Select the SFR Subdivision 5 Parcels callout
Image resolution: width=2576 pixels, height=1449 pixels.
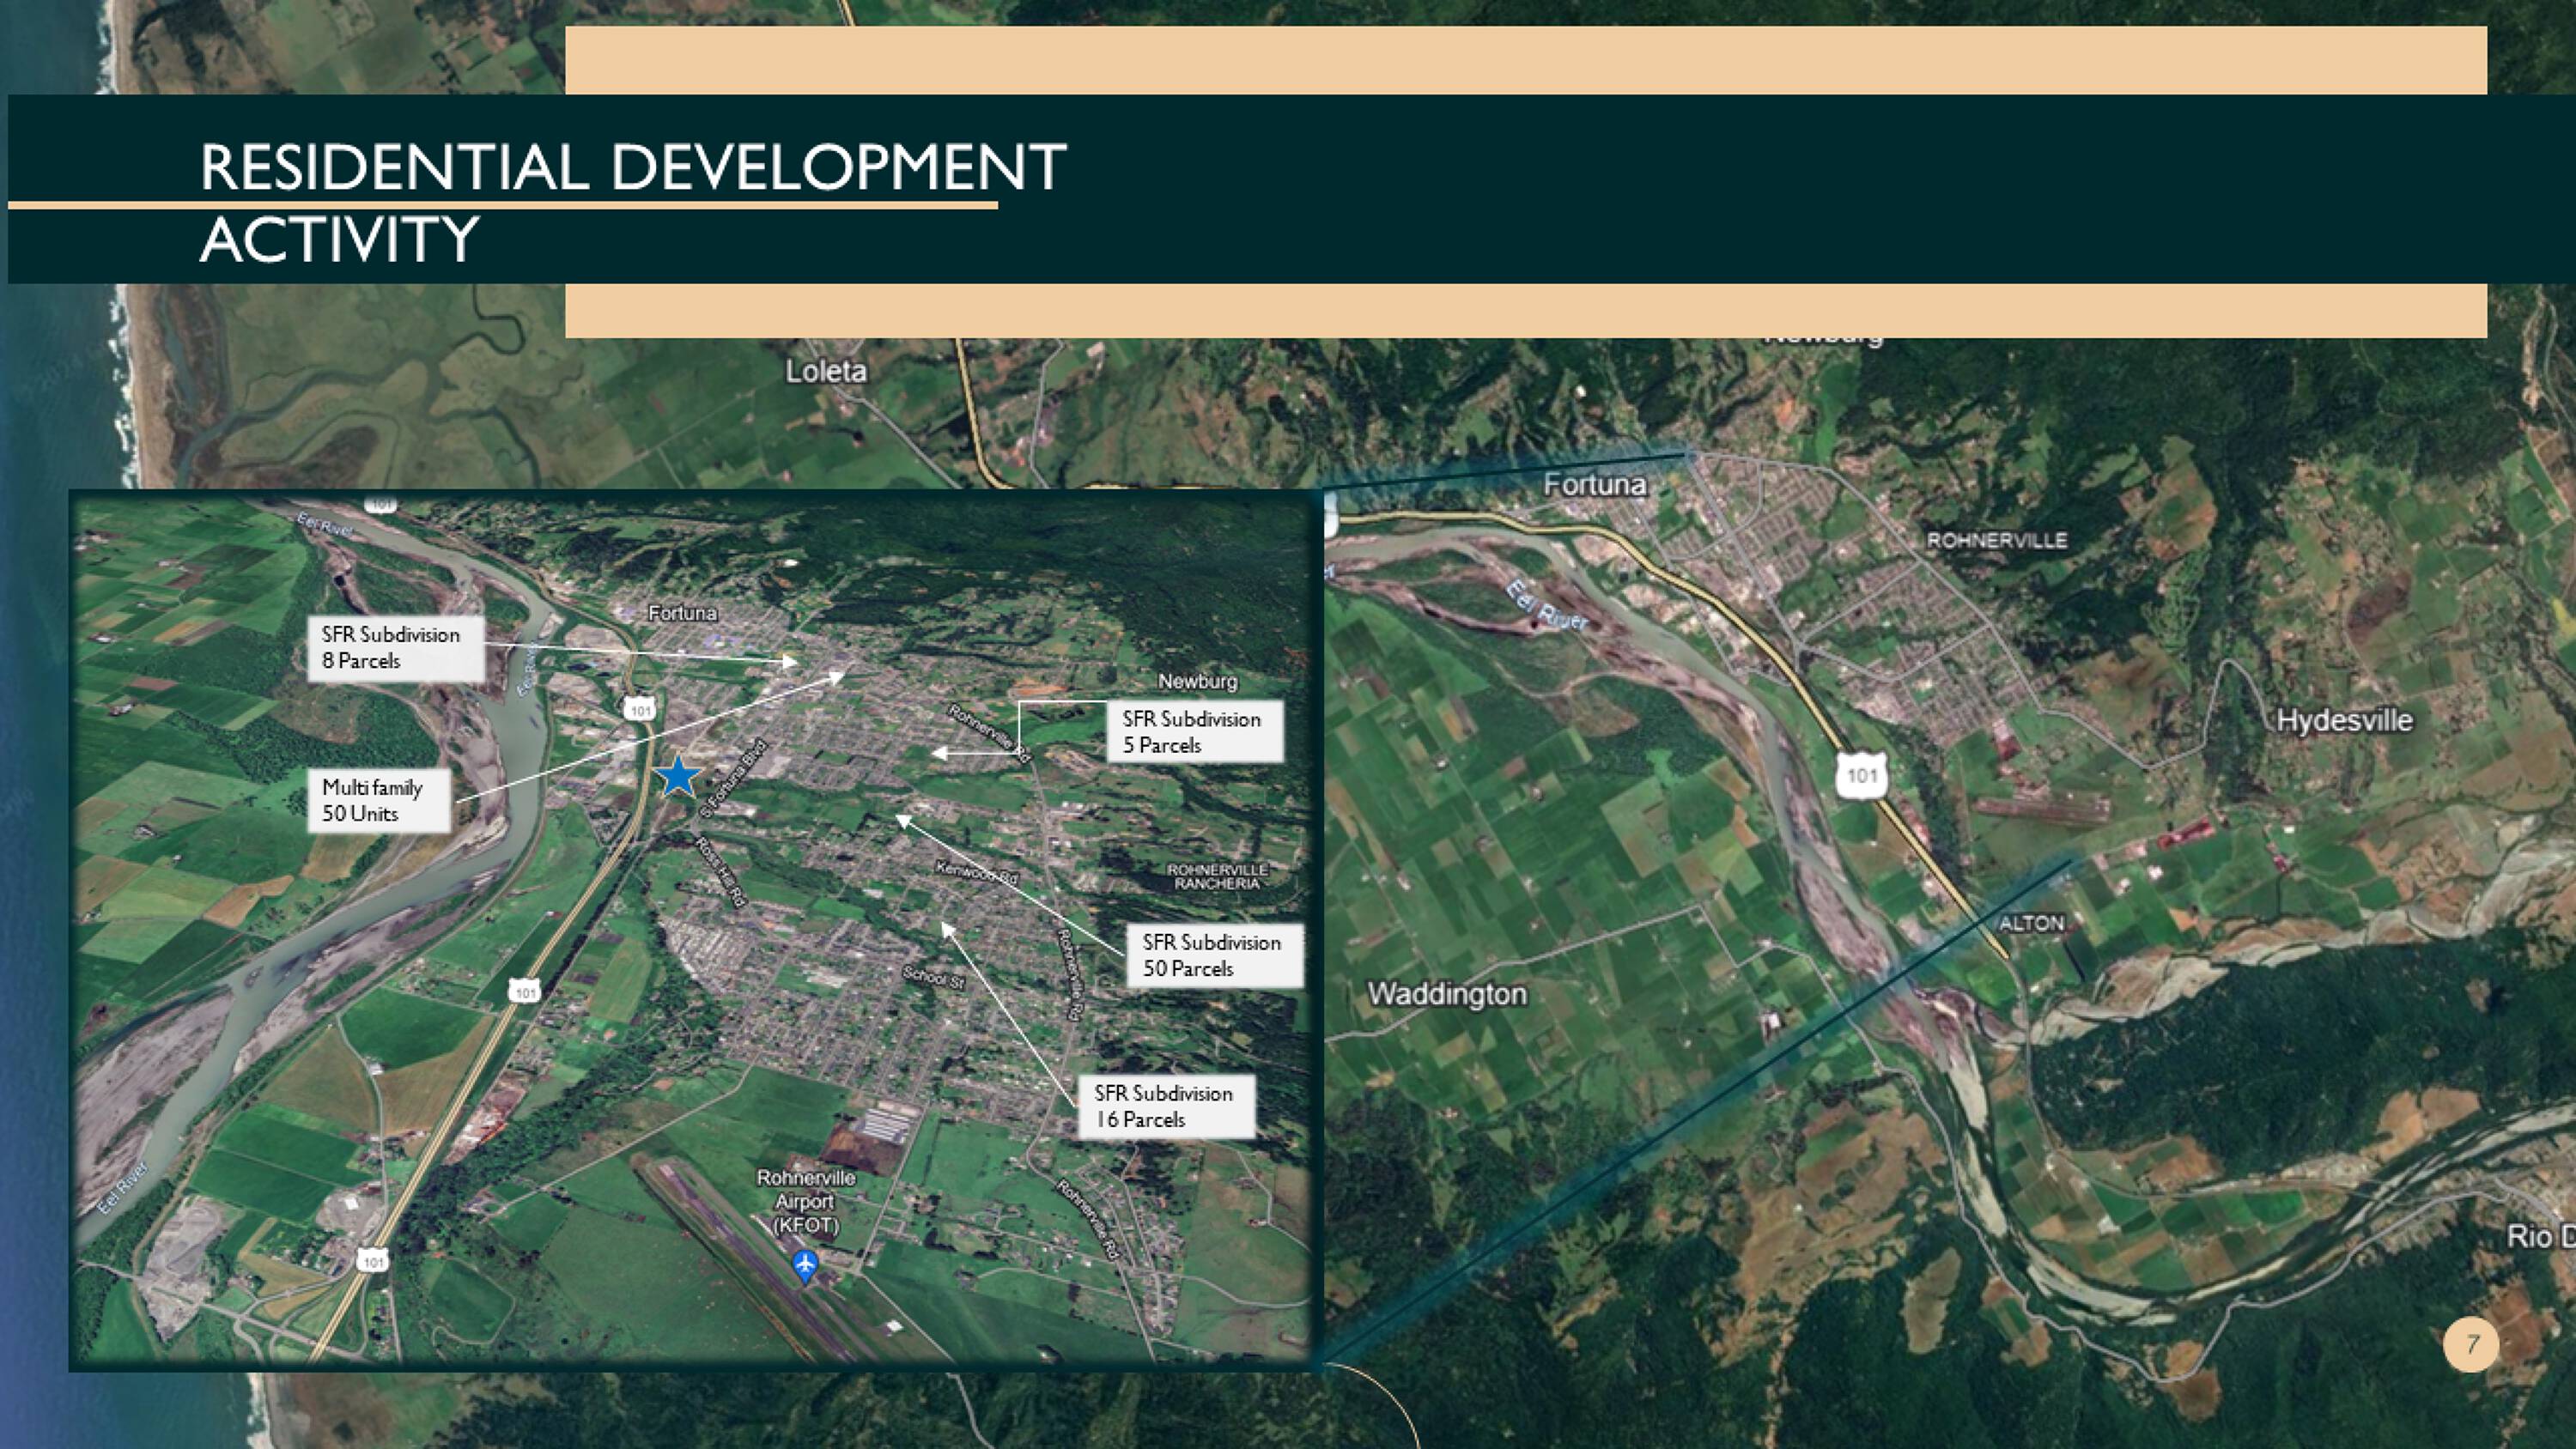coord(1195,732)
